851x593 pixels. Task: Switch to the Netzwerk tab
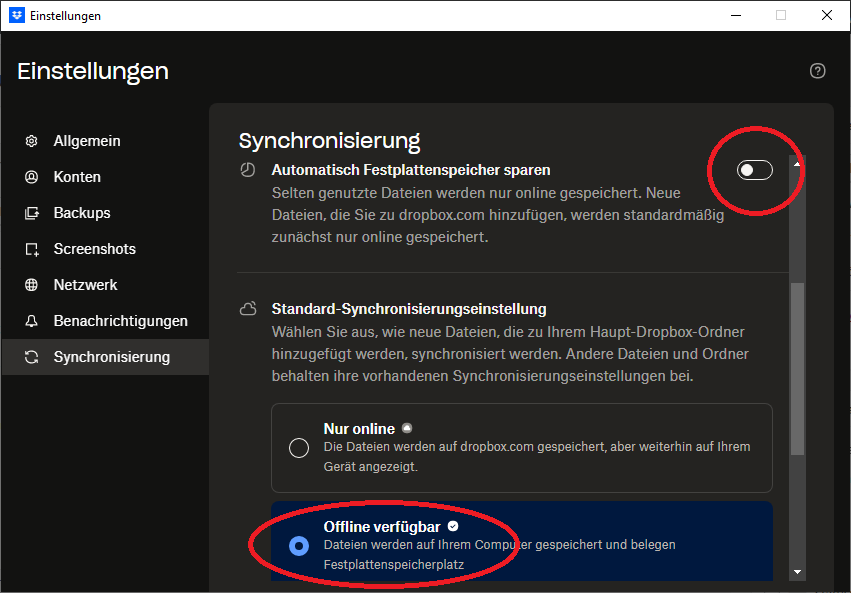coord(85,285)
